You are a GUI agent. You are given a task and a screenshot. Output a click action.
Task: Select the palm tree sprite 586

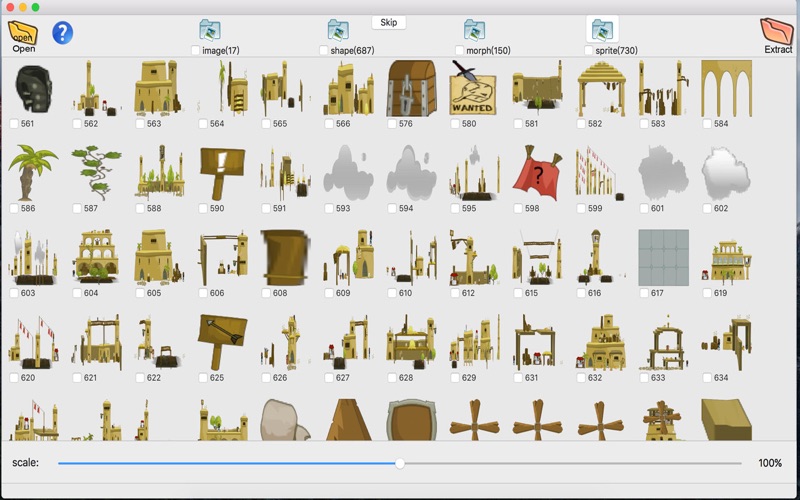click(x=33, y=172)
